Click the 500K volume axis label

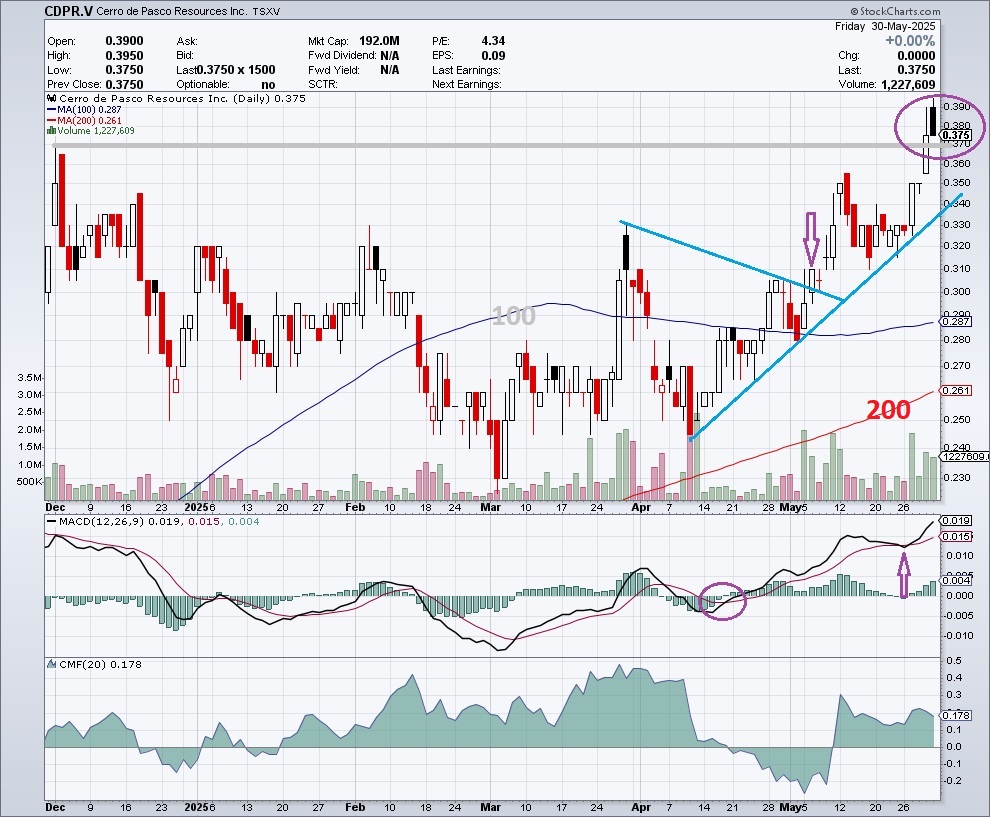(x=29, y=482)
